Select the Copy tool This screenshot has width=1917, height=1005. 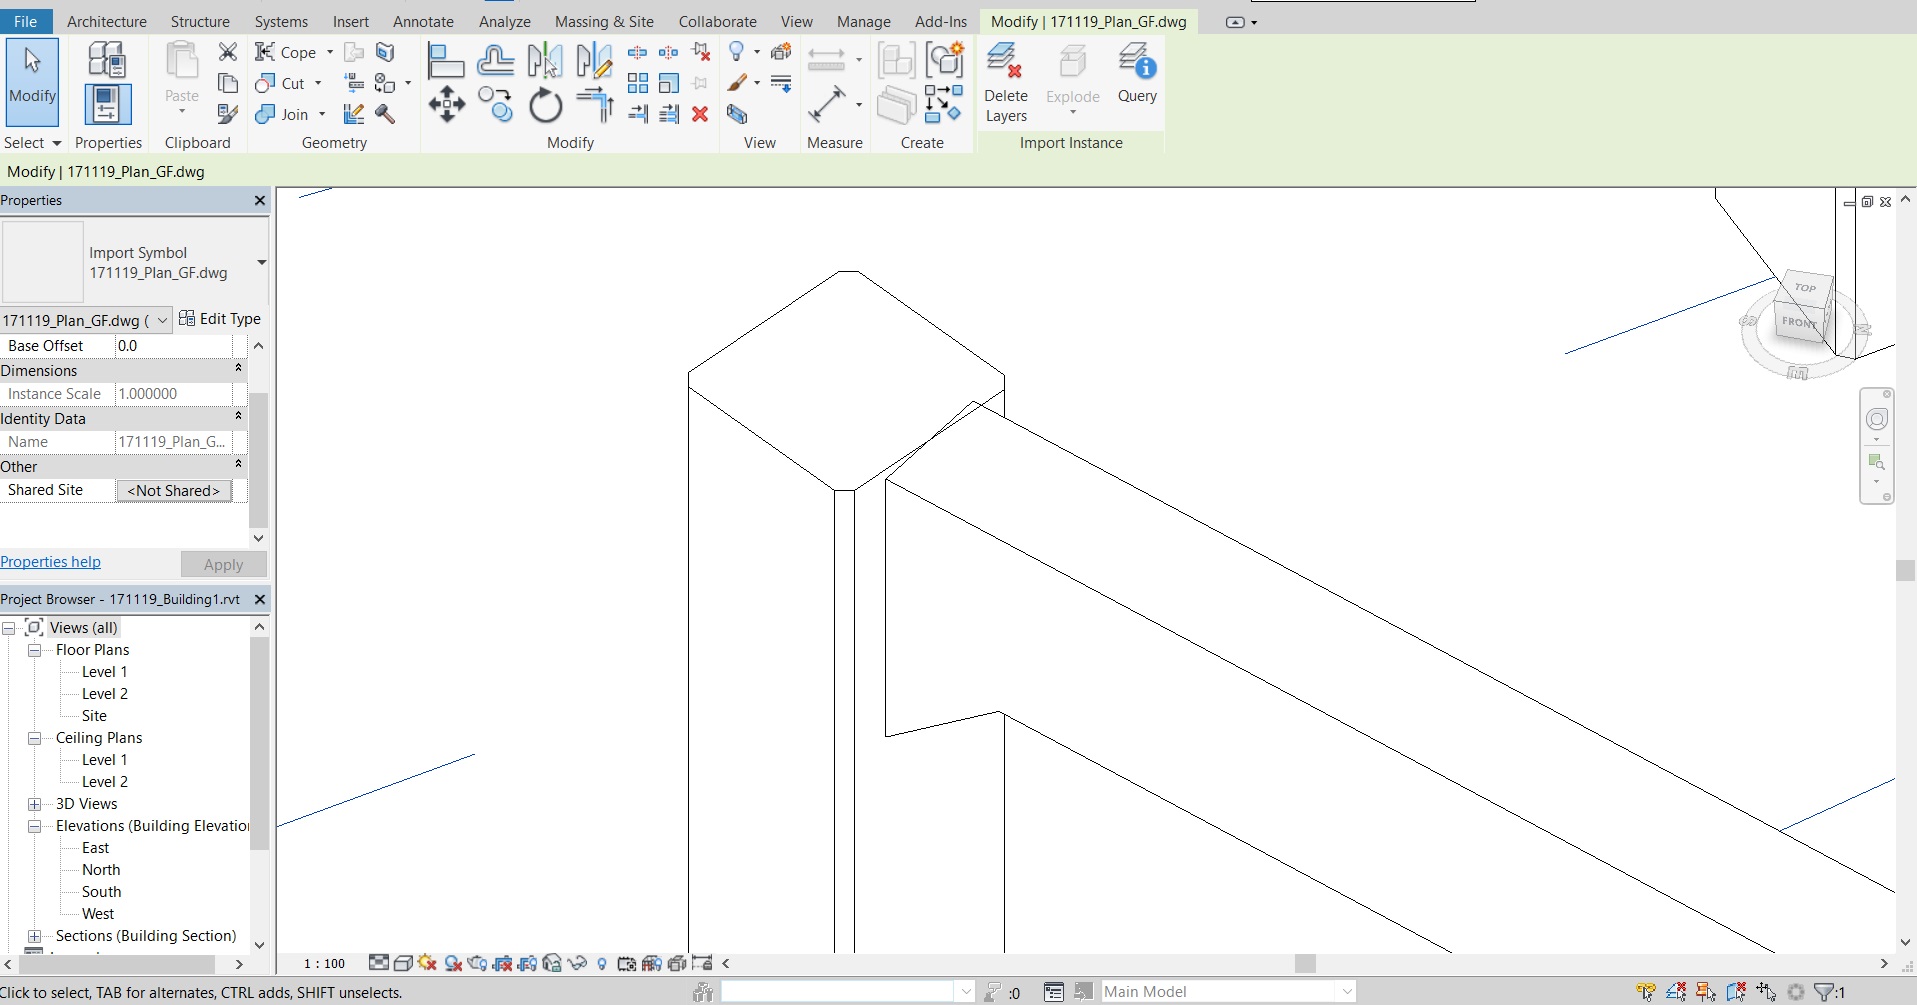(497, 104)
